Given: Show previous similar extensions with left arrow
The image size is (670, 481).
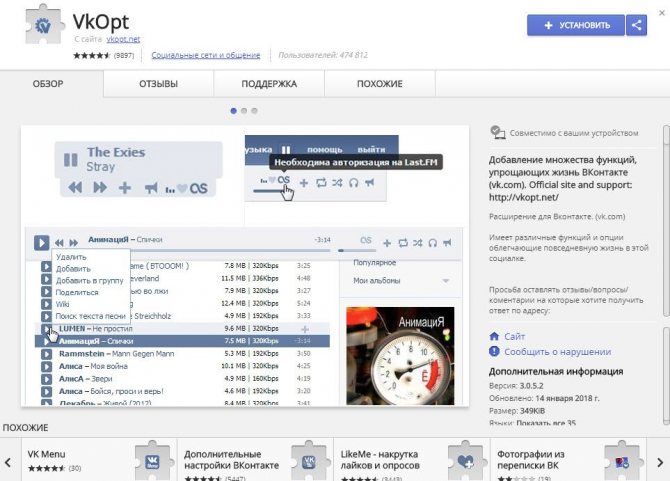Looking at the screenshot, I should (8, 462).
